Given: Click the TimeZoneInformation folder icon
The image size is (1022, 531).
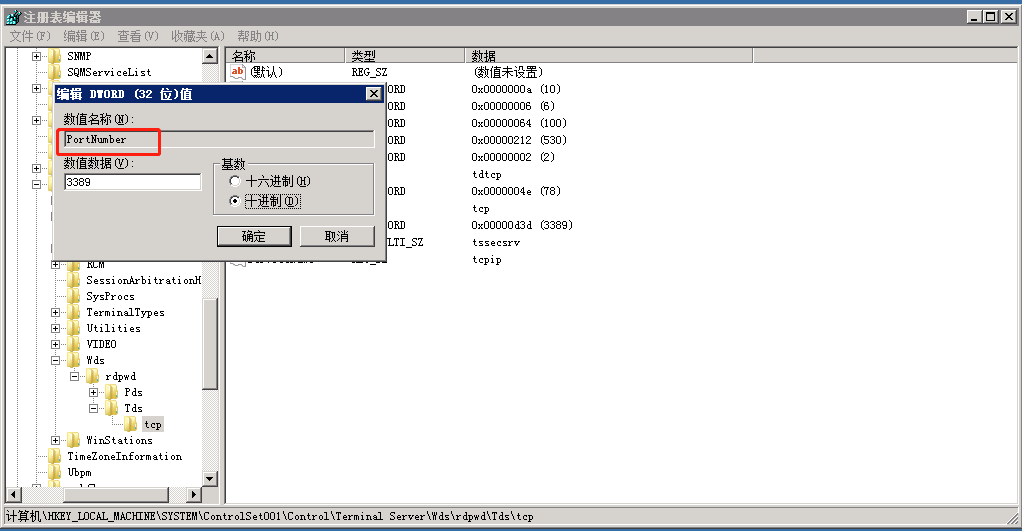Looking at the screenshot, I should (55, 456).
